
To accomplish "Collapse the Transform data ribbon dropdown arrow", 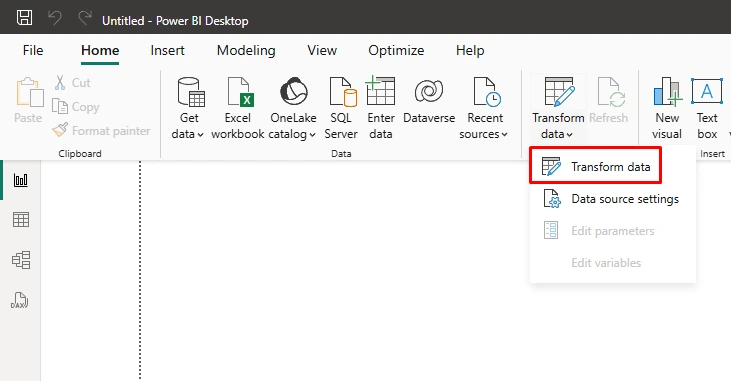I will (x=569, y=135).
